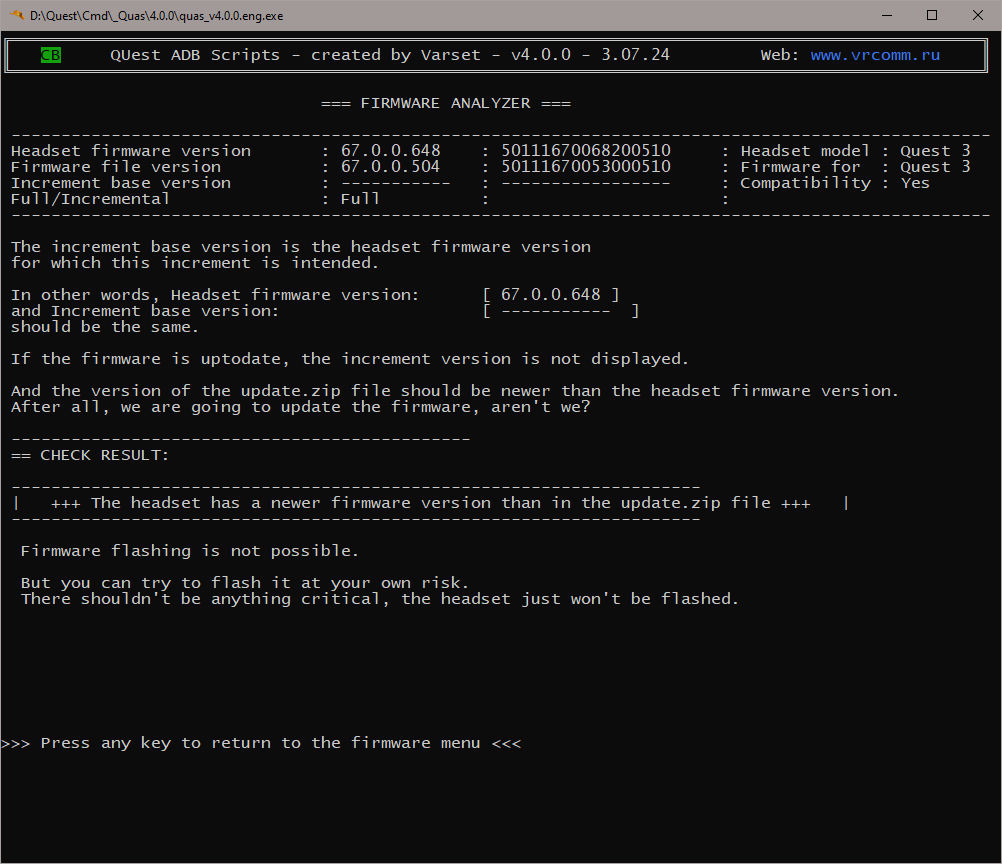
Task: Click the app icon in the title bar
Action: [x=17, y=15]
